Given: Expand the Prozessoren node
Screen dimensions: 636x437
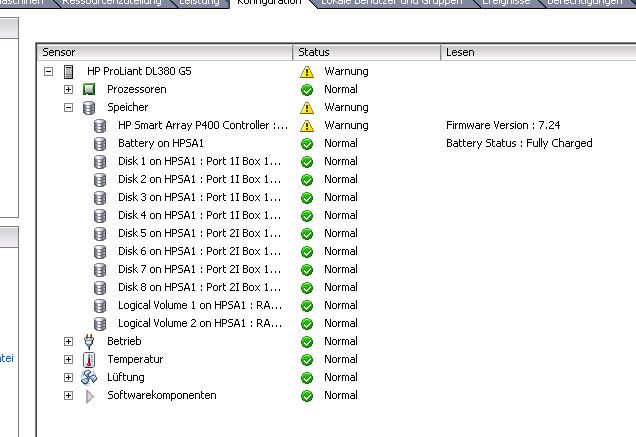Looking at the screenshot, I should click(69, 90).
